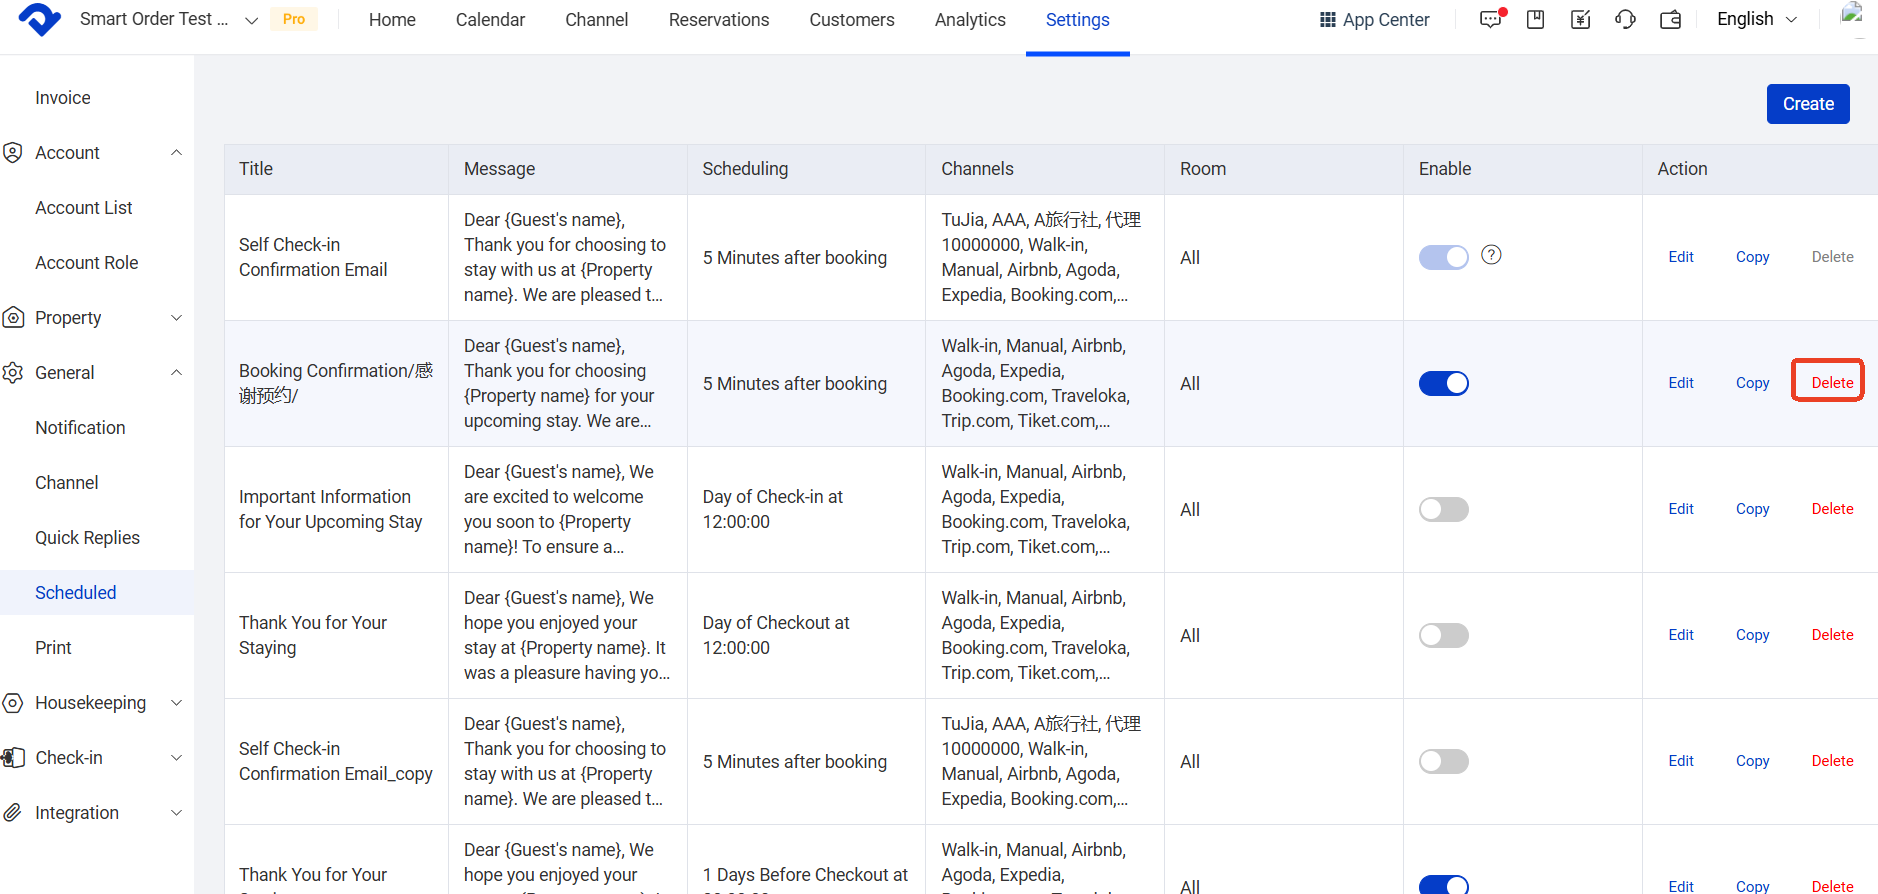Copy the Self Check-in Confirmation Email_copy row

1752,761
